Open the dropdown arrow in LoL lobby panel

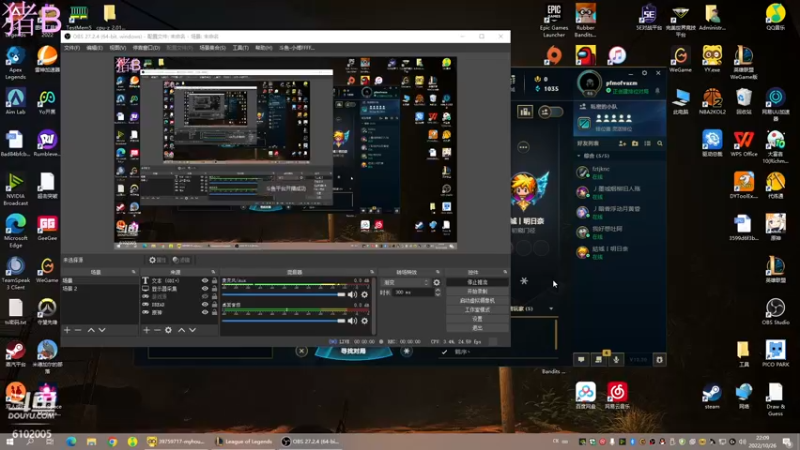551,309
